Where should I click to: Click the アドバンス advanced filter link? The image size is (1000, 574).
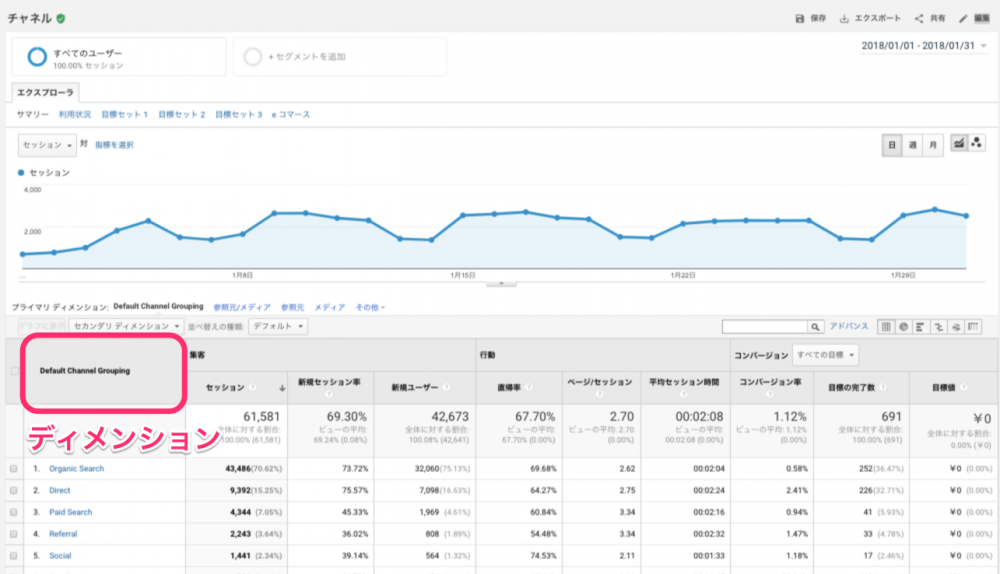(849, 326)
